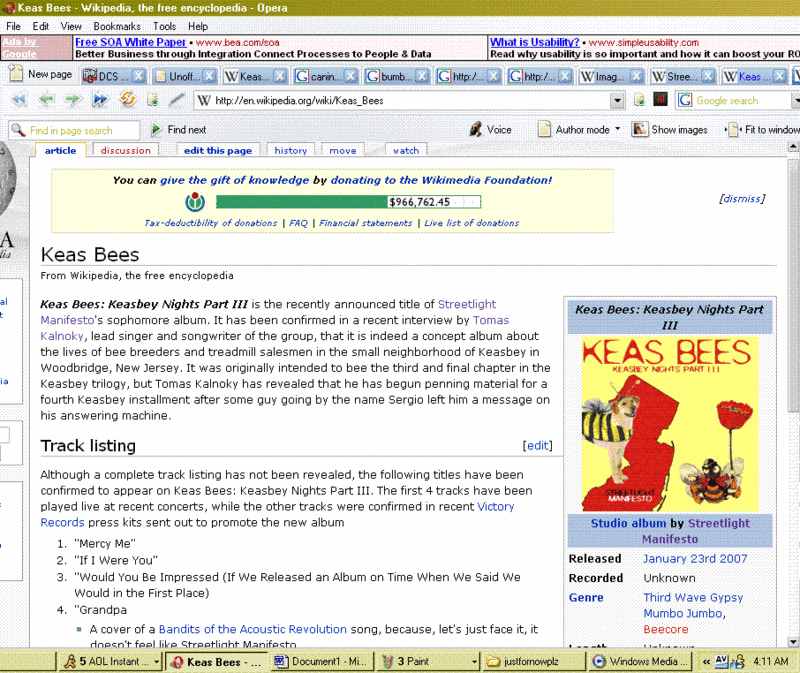The height and width of the screenshot is (673, 800).
Task: Close the DCS tab
Action: pos(138,77)
